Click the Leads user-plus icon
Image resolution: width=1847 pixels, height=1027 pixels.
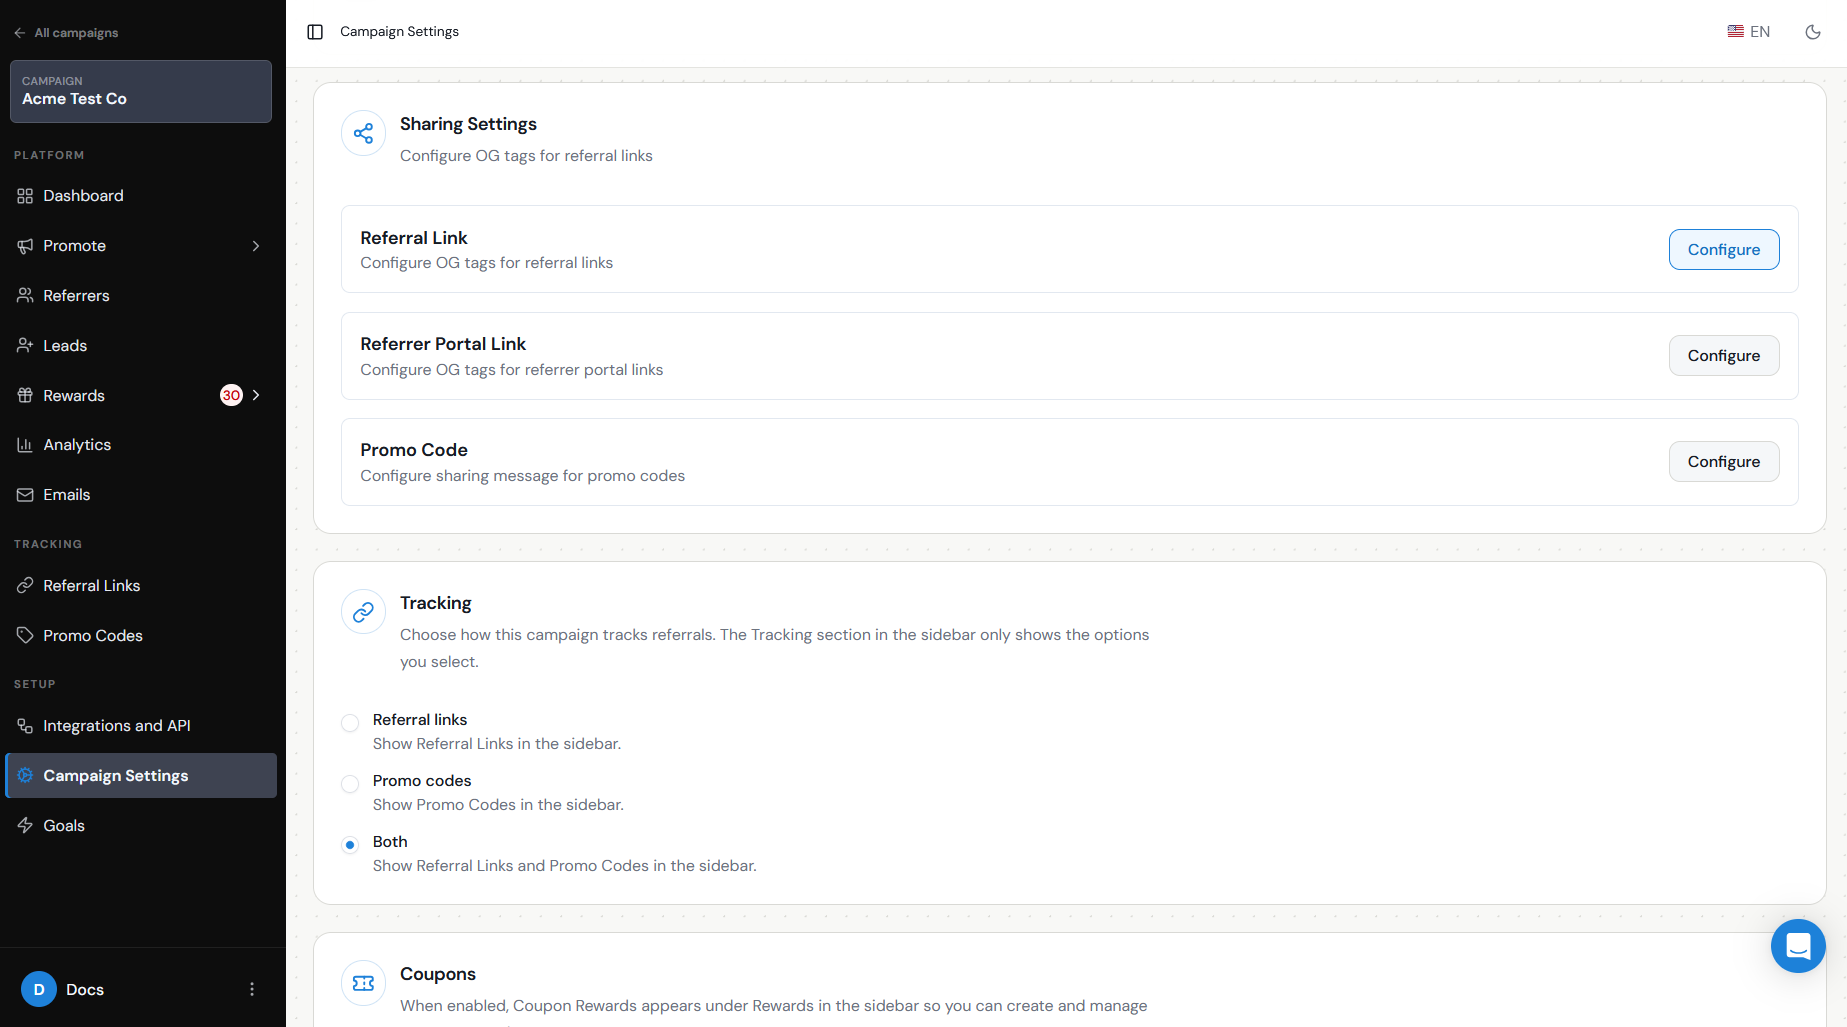25,346
